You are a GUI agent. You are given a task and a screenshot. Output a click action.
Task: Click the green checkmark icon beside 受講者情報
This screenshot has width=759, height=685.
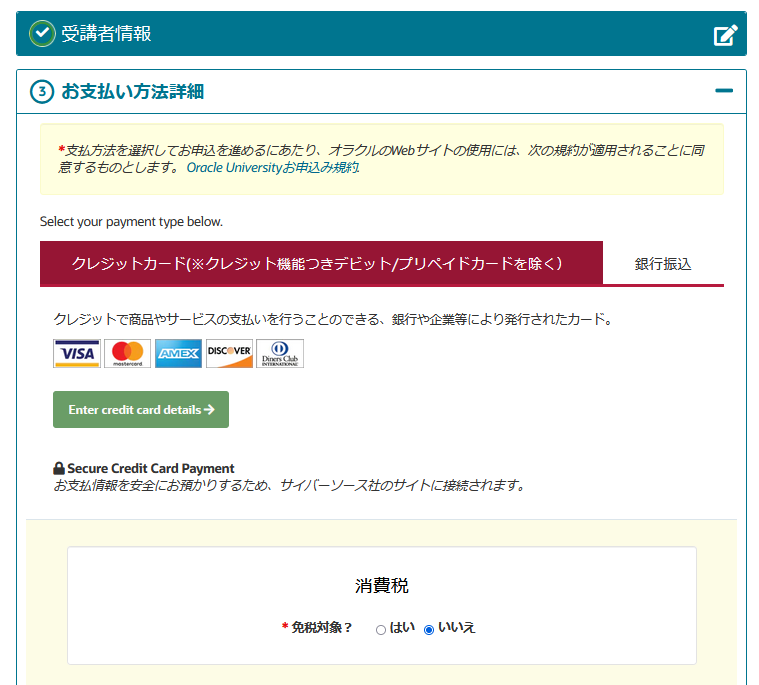pos(42,34)
